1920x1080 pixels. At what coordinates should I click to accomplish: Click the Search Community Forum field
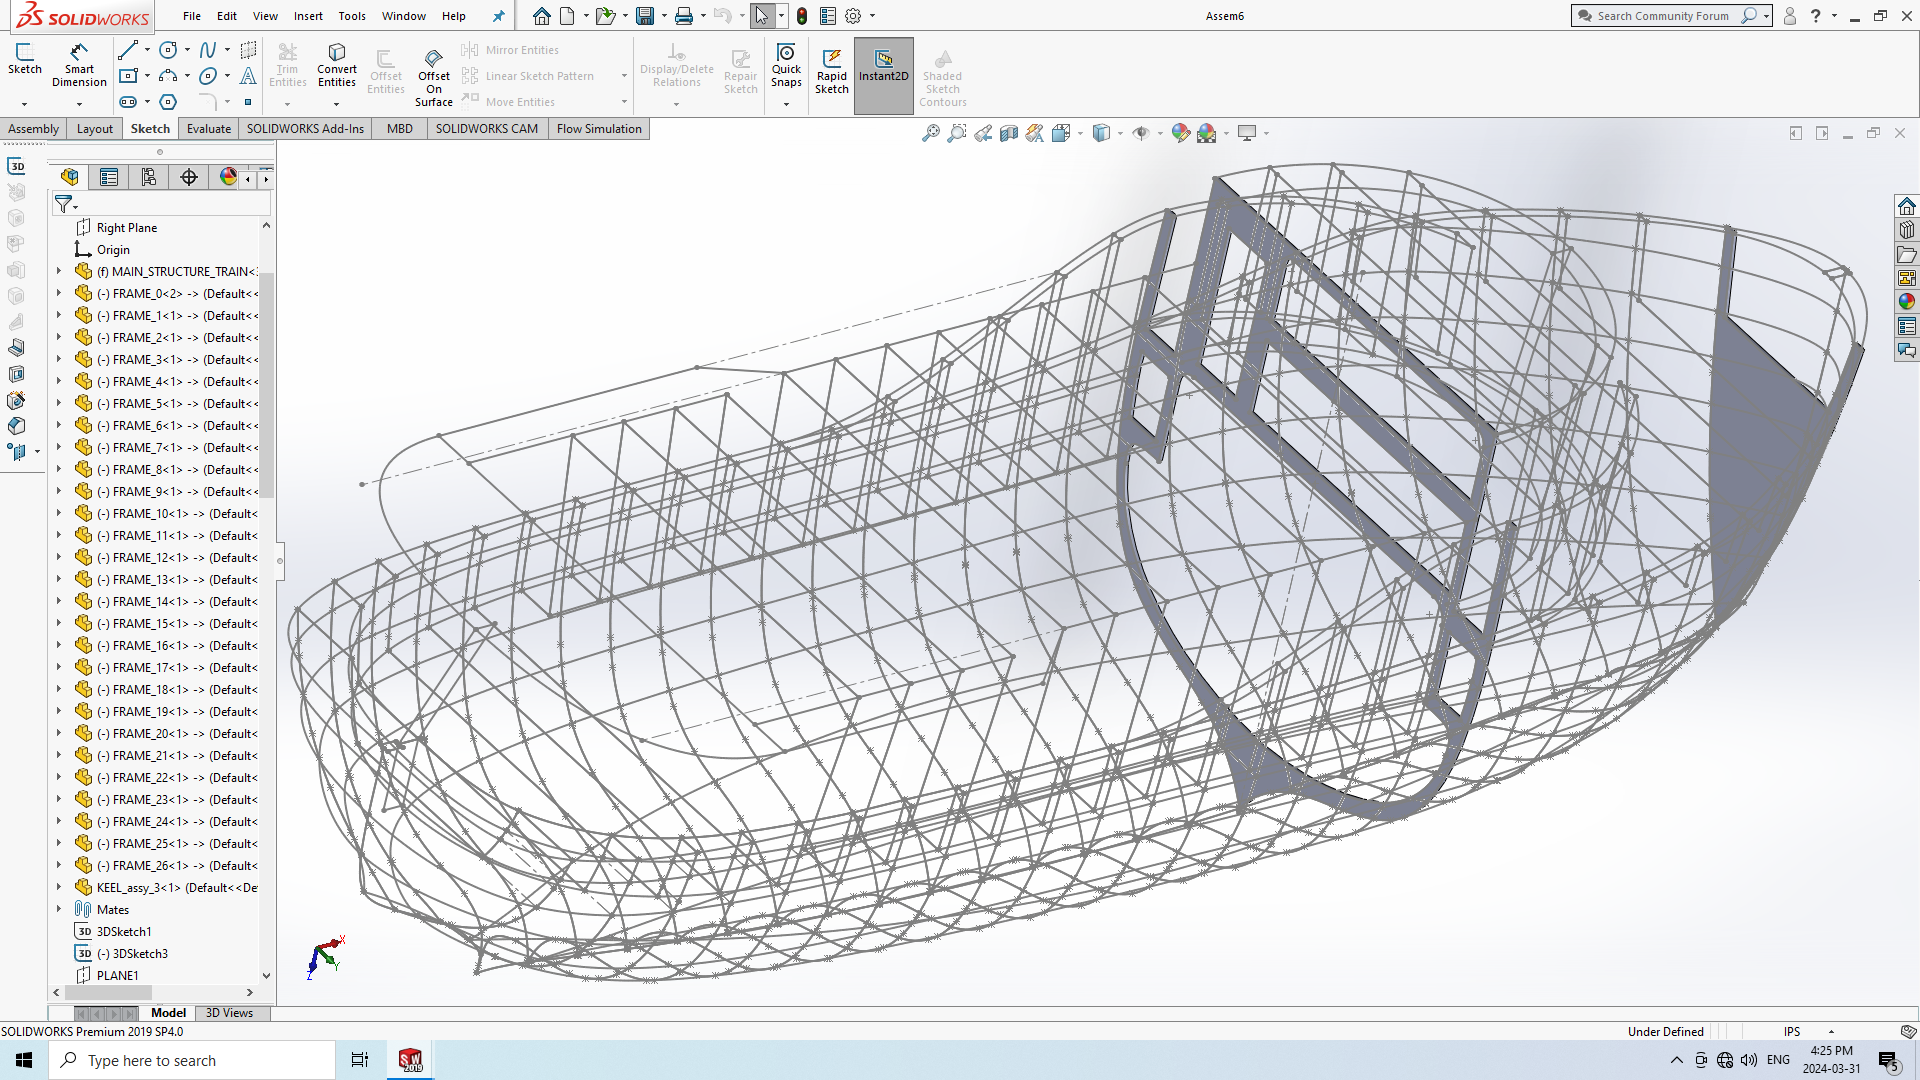(1662, 16)
